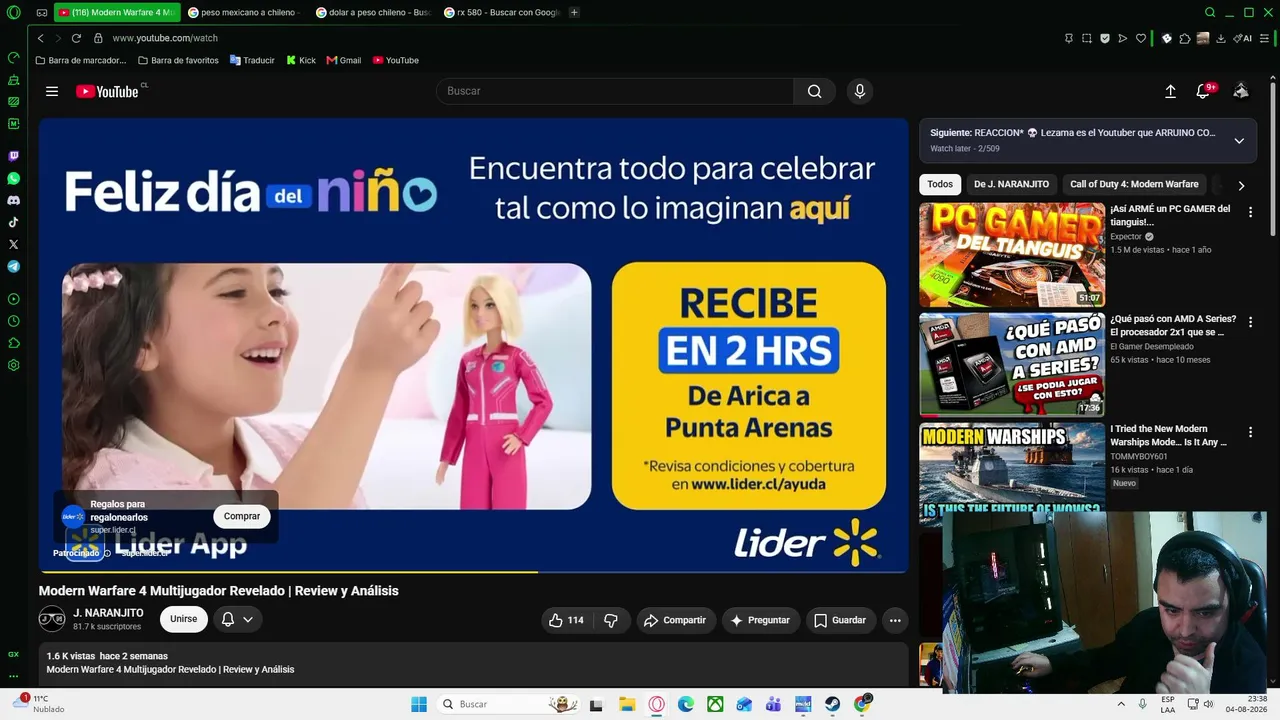Select the 'Todos' filter chip
This screenshot has height=720, width=1280.
coord(940,185)
